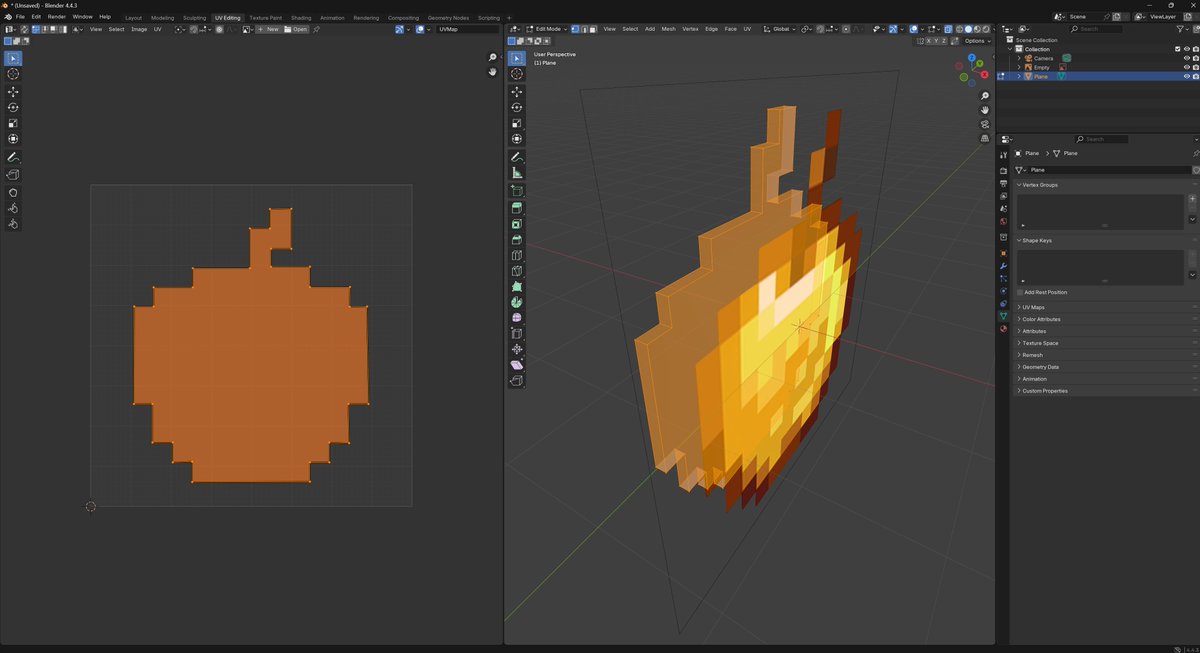Switch to the Geometry Nodes workspace tab
Viewport: 1200px width, 653px height.
pos(448,17)
